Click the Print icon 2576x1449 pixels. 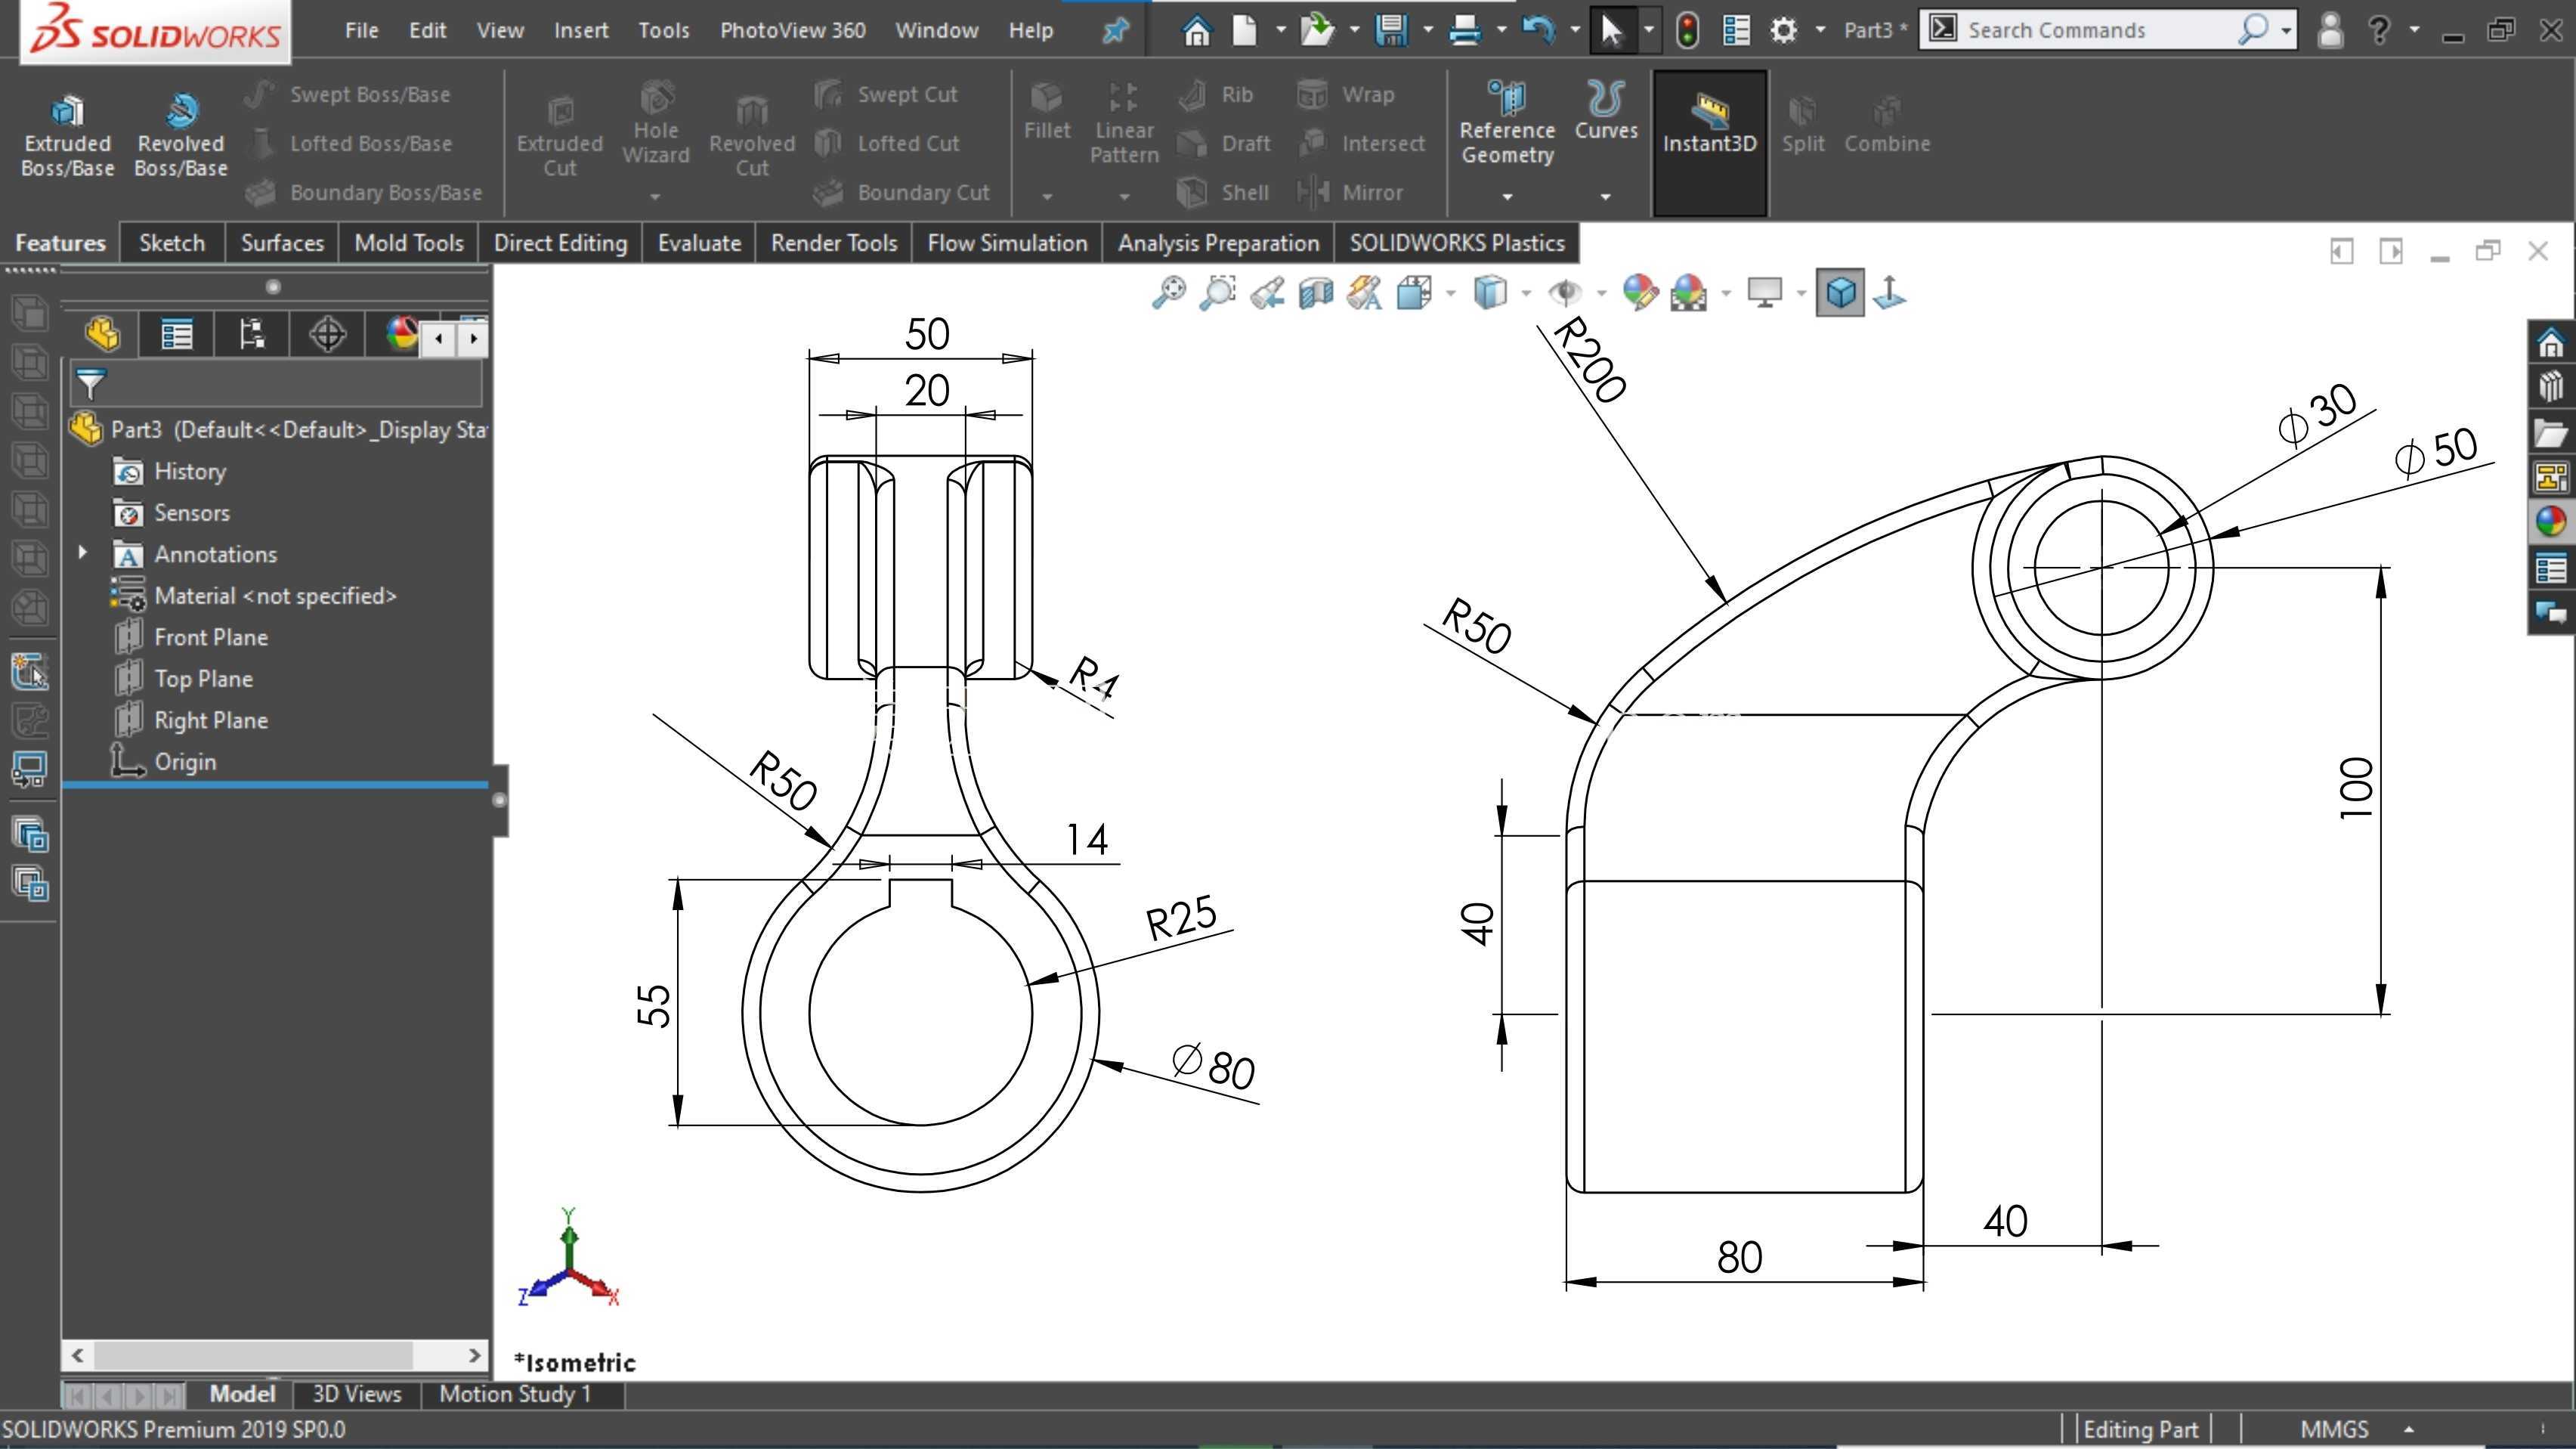[x=1464, y=30]
